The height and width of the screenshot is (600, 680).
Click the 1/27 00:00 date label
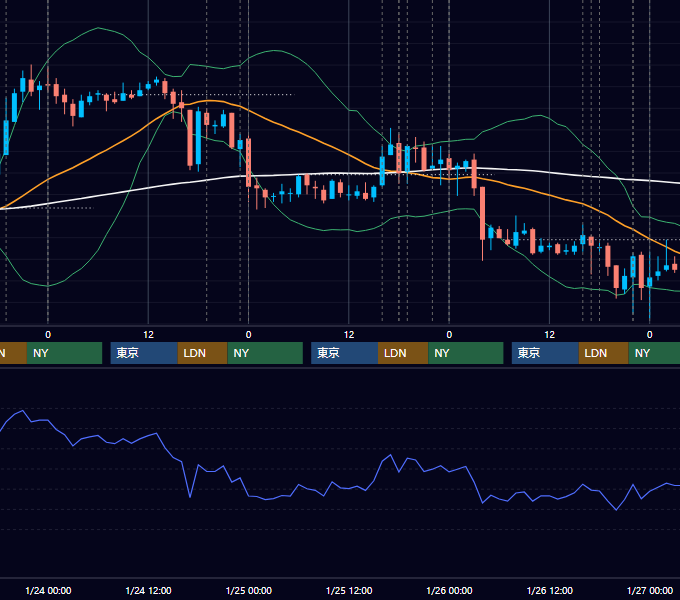650,590
